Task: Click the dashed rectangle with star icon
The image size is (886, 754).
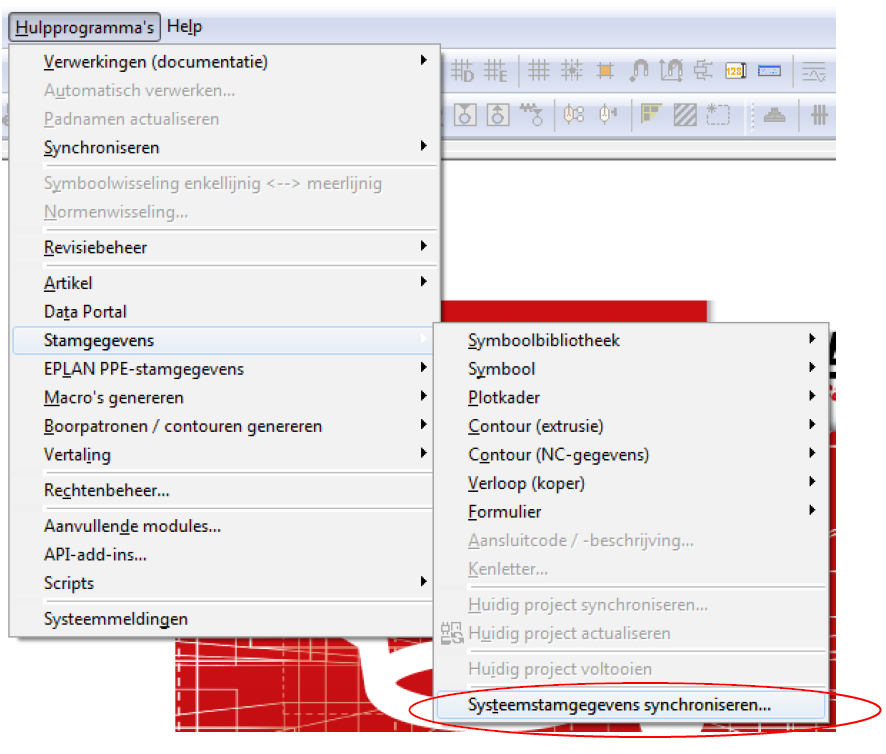Action: coord(718,115)
